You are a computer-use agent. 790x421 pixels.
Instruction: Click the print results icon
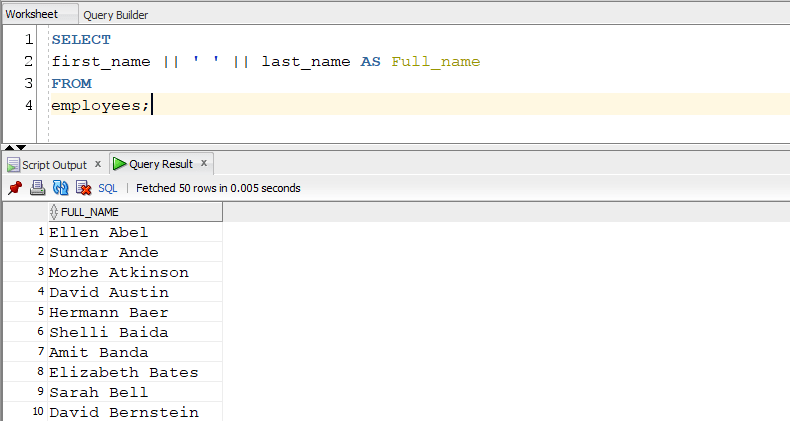pyautogui.click(x=37, y=187)
